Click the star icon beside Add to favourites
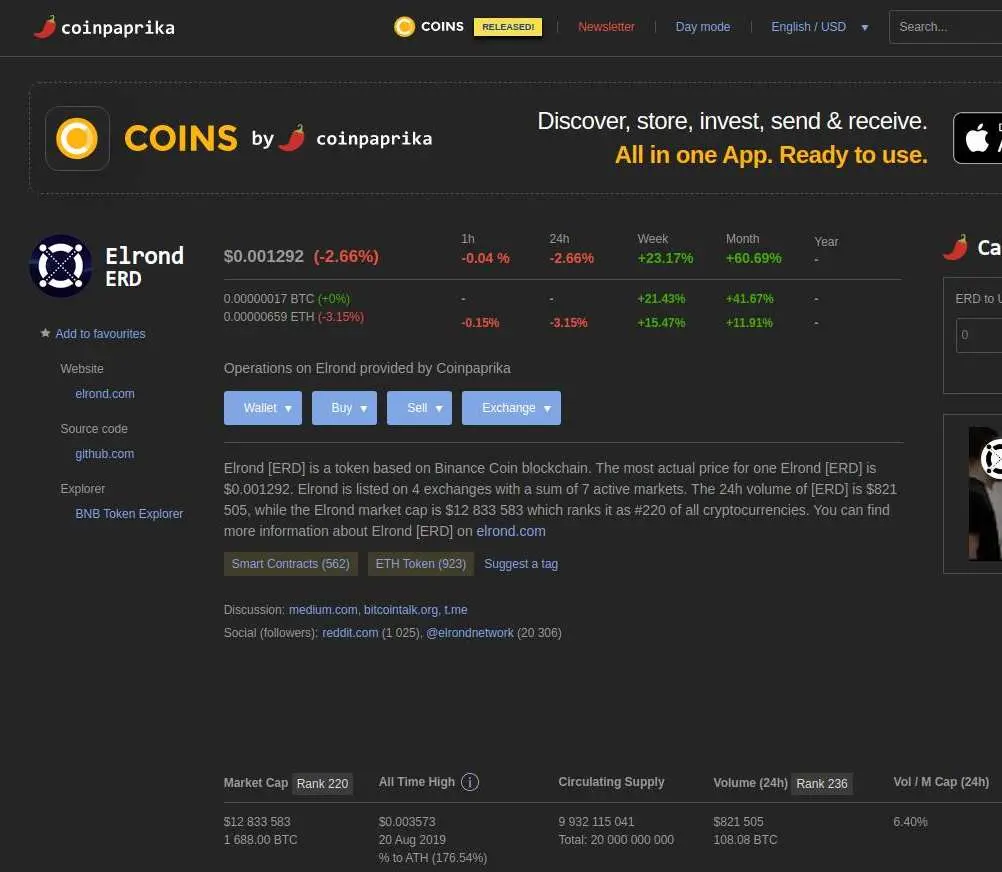 (x=45, y=333)
